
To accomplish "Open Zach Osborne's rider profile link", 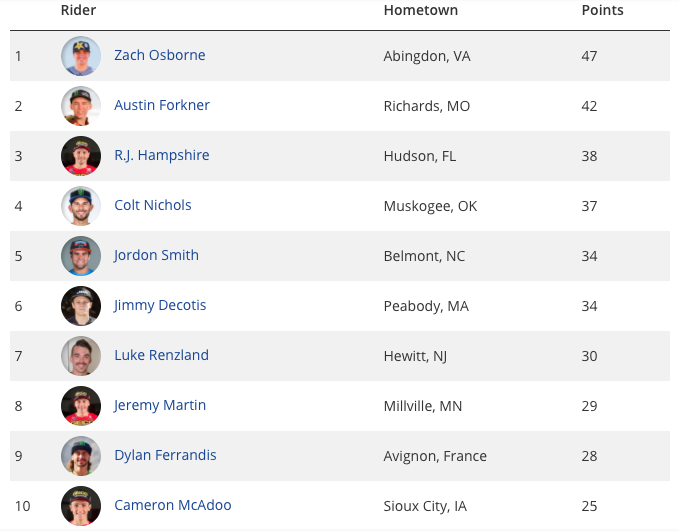I will coord(160,55).
